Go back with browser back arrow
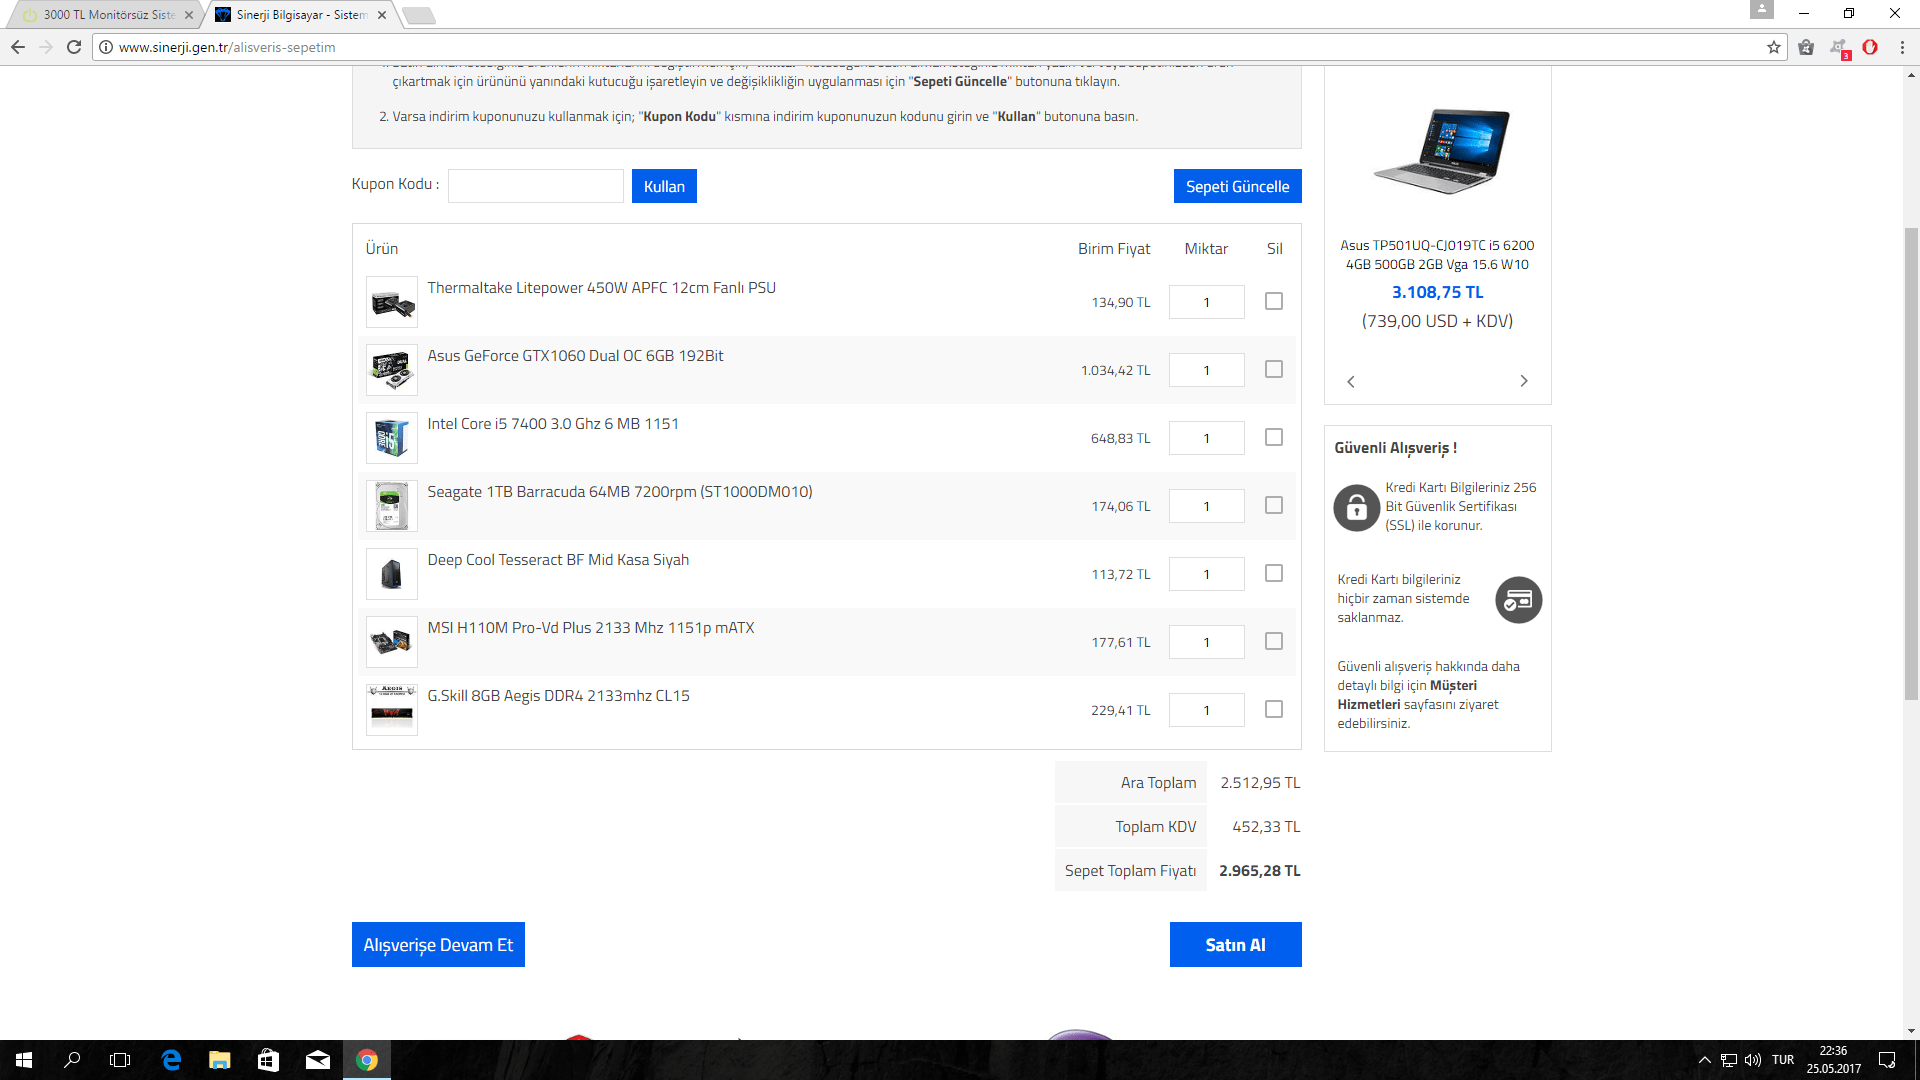The image size is (1920, 1080). [18, 47]
